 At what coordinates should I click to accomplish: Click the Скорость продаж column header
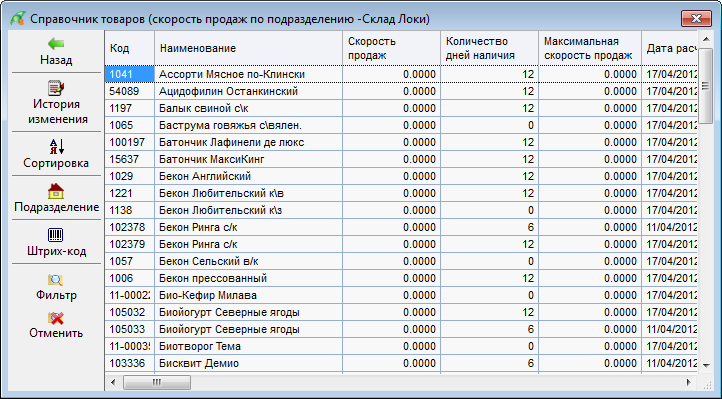coord(391,48)
